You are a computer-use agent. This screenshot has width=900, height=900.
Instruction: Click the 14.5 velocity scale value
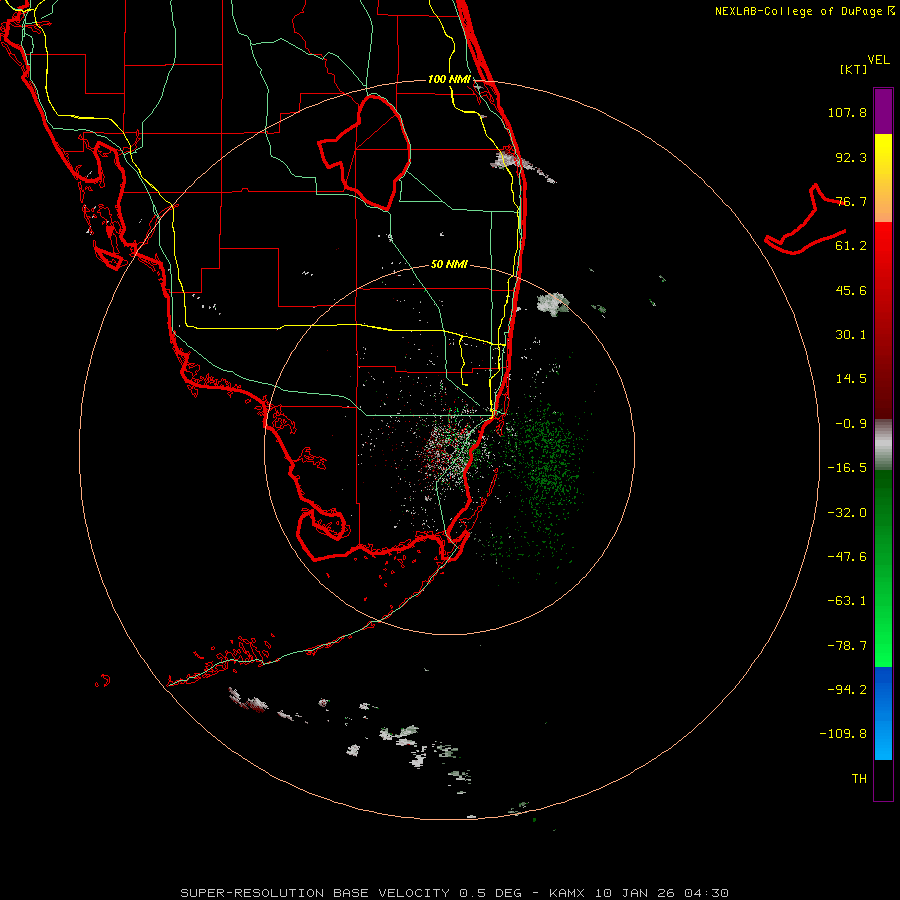(x=851, y=379)
